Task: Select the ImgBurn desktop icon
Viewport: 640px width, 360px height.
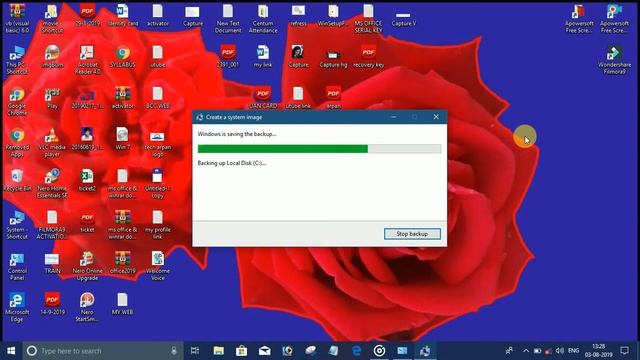Action: pos(52,57)
